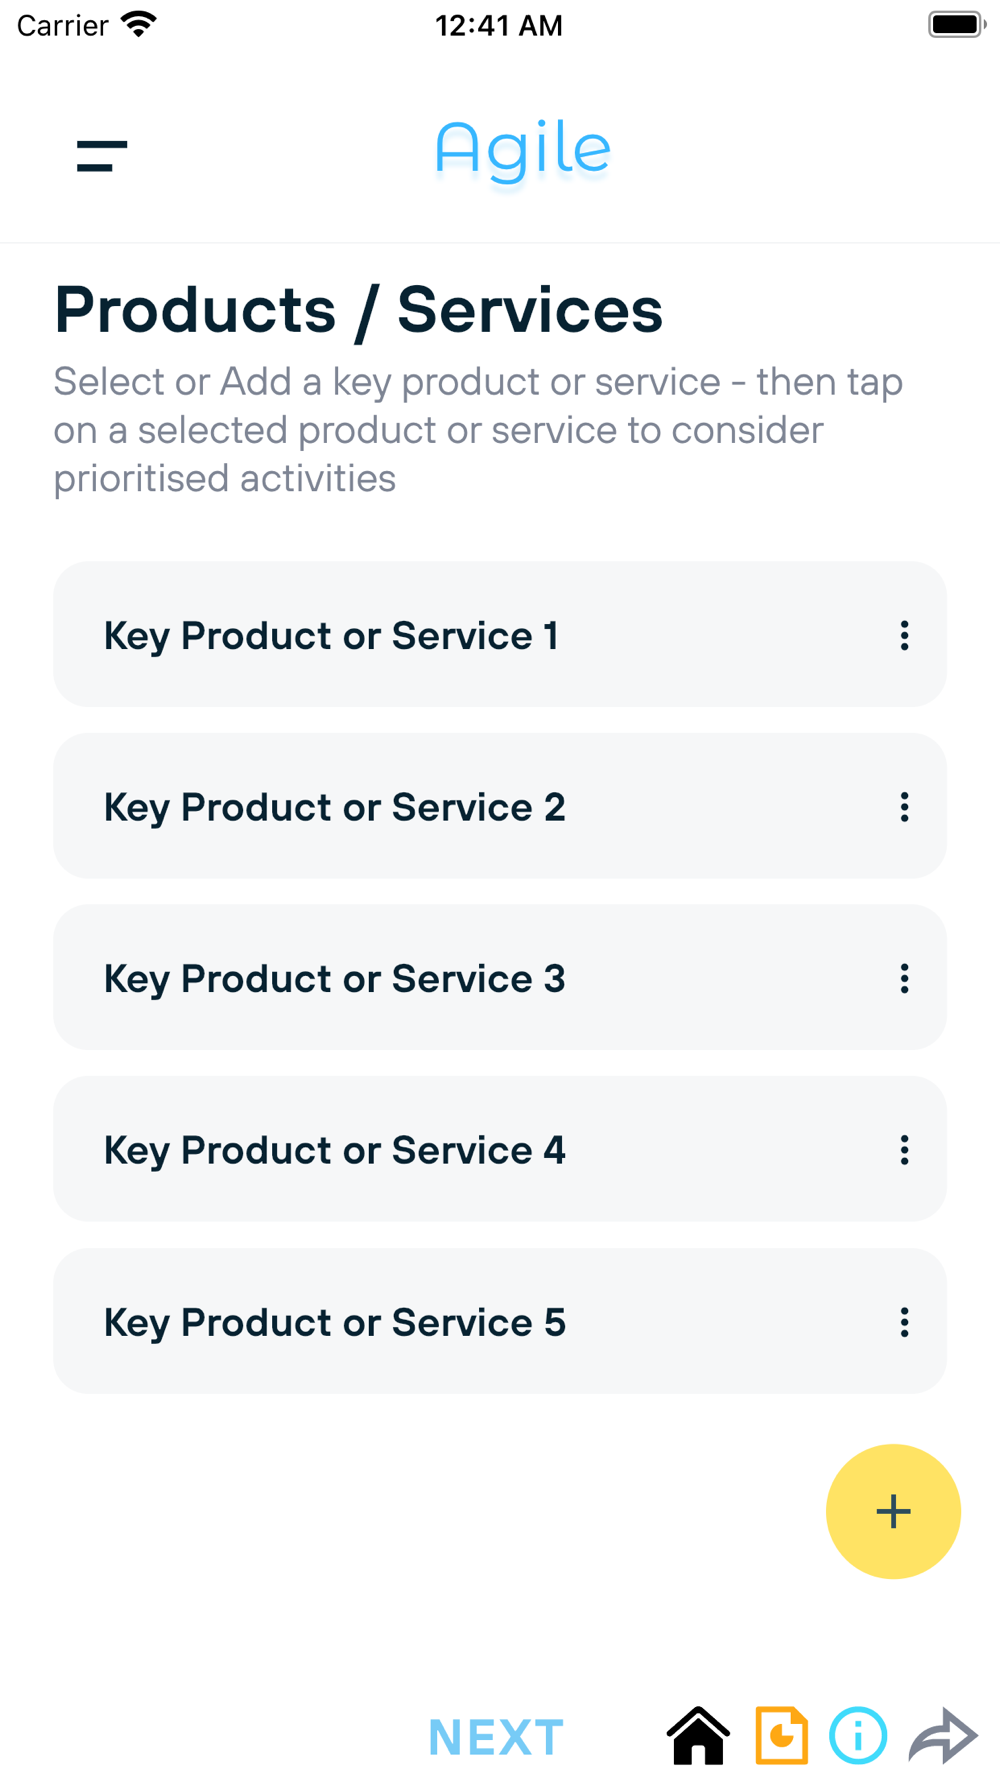Tap the NEXT button
The height and width of the screenshot is (1778, 1000).
coord(496,1737)
